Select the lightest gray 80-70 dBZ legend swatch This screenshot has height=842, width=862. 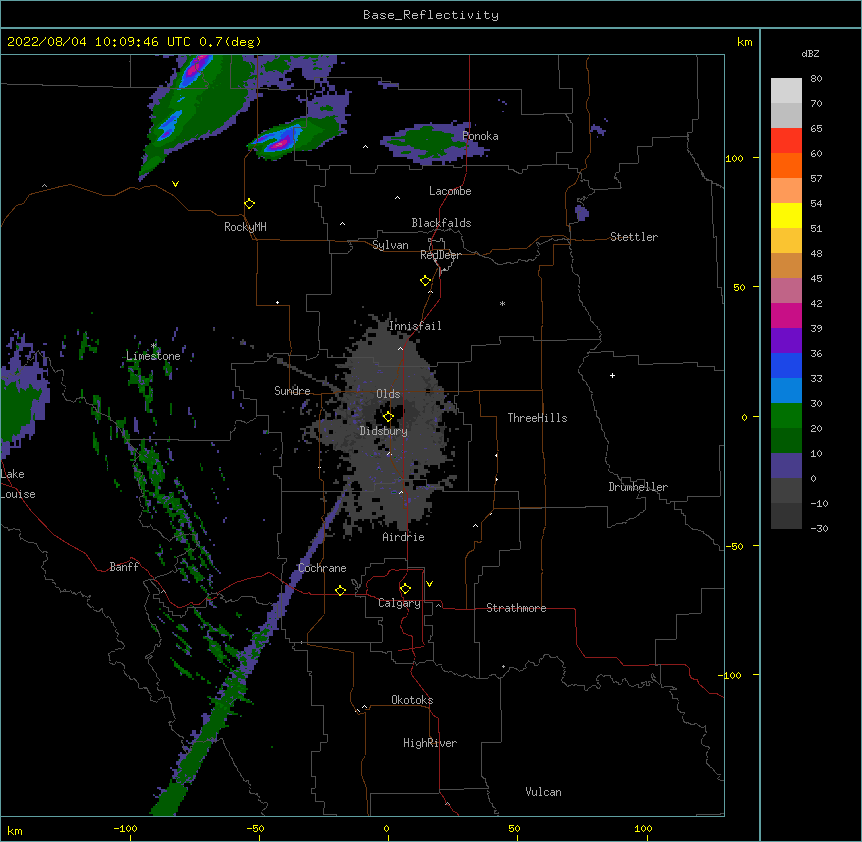[786, 91]
